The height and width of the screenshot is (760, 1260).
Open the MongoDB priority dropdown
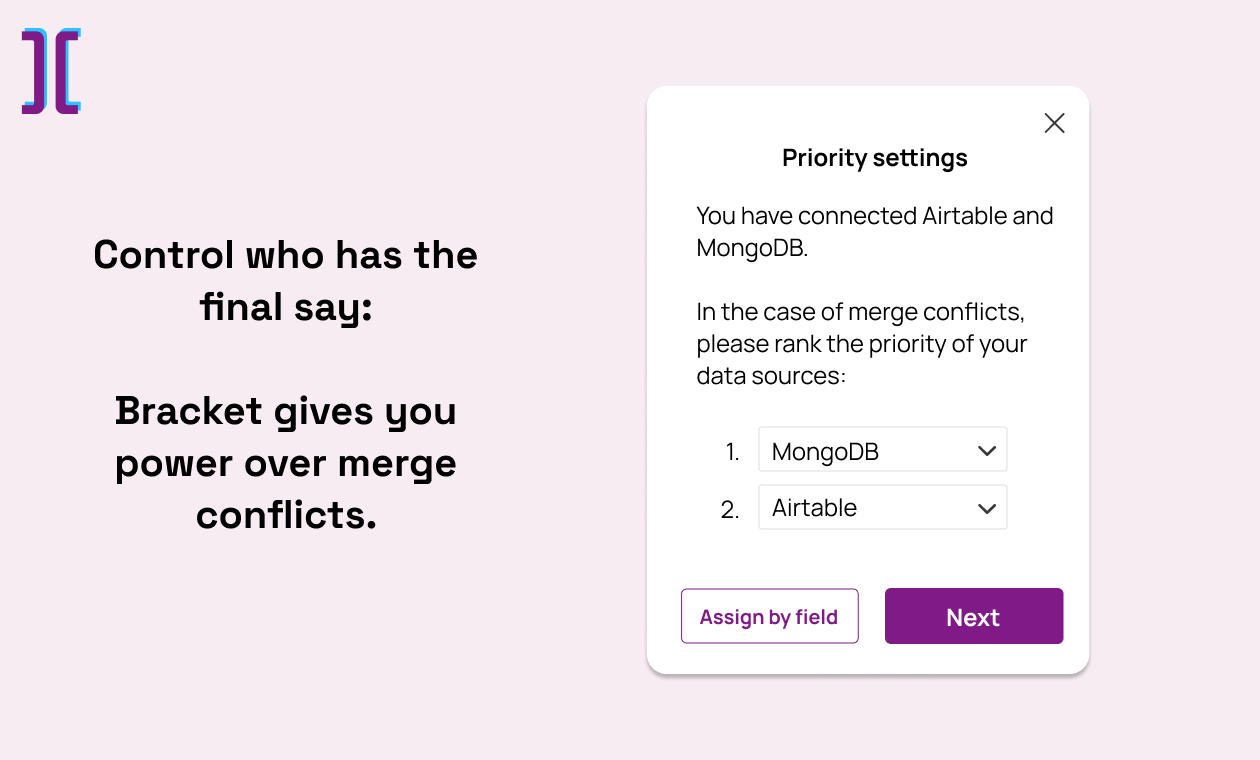tap(882, 451)
